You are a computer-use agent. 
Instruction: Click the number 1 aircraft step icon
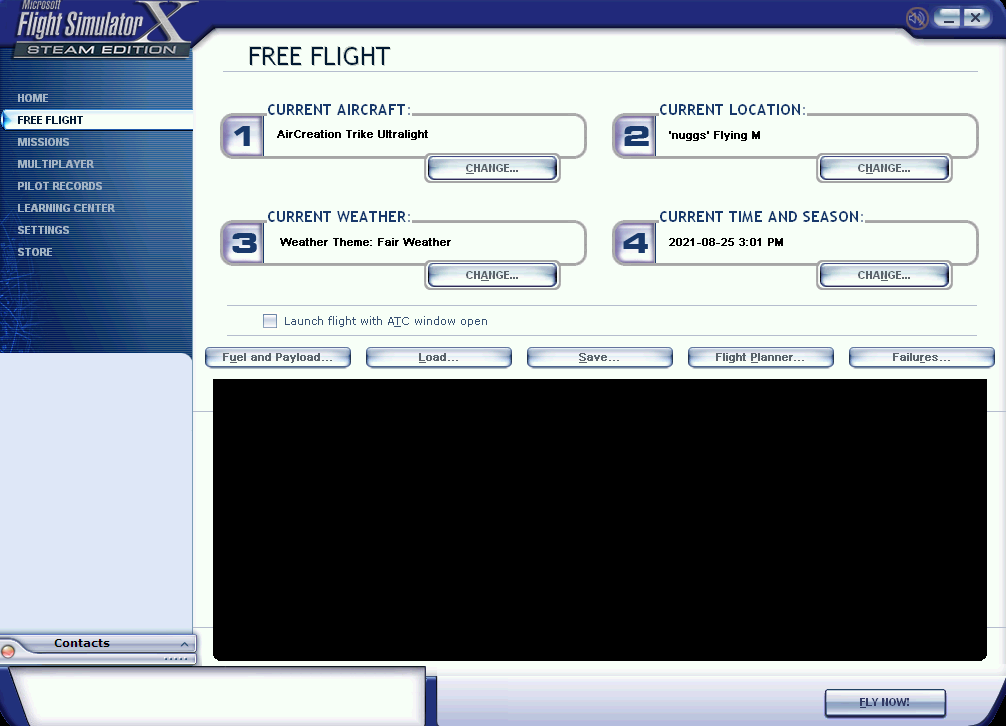point(242,136)
